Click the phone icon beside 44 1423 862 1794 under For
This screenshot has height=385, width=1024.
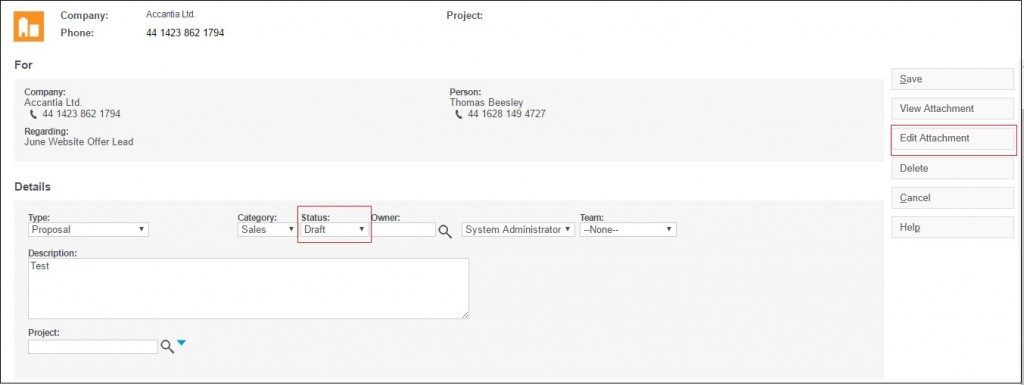pos(34,114)
